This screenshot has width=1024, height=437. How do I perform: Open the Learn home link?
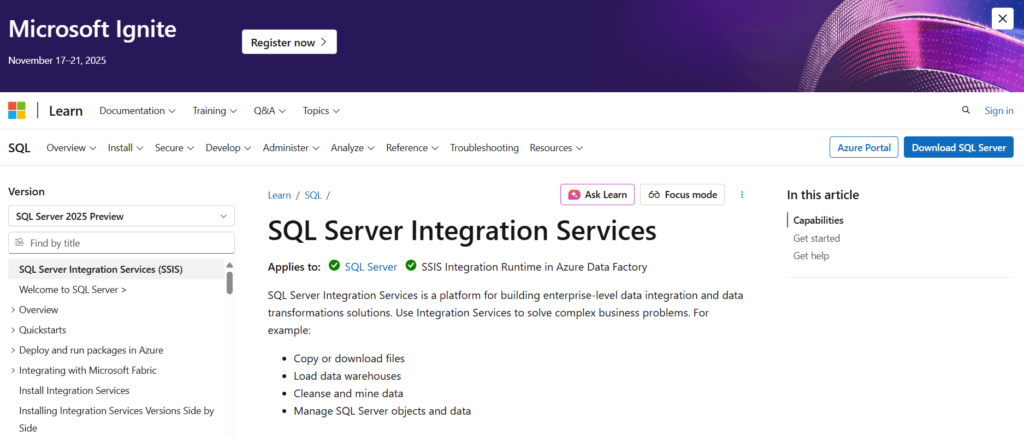pyautogui.click(x=66, y=111)
